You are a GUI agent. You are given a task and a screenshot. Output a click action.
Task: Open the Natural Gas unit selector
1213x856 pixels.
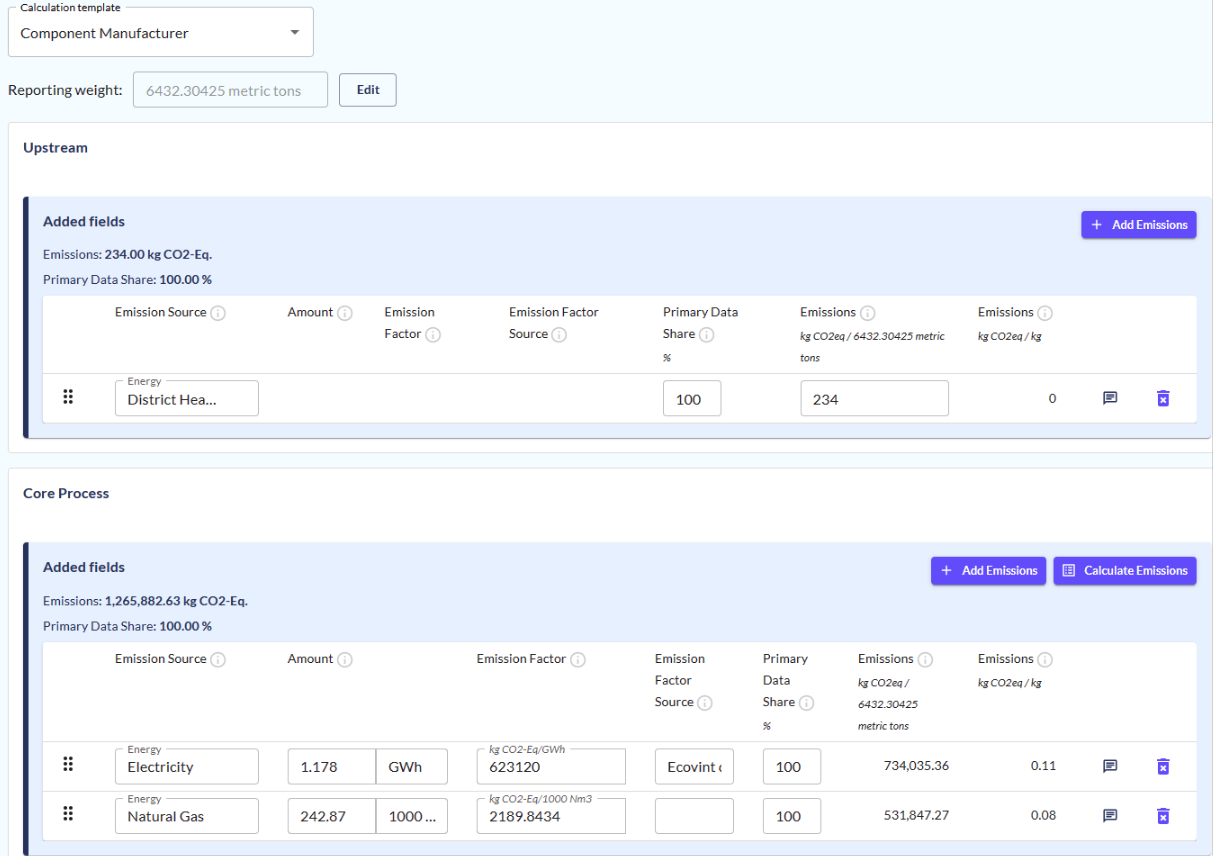click(411, 816)
